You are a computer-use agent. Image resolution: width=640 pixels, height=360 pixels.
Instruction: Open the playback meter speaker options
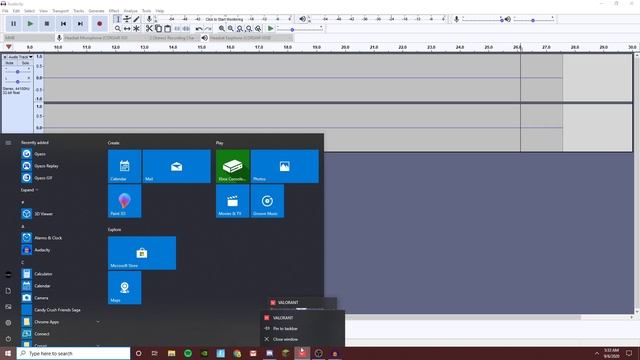tap(302, 19)
